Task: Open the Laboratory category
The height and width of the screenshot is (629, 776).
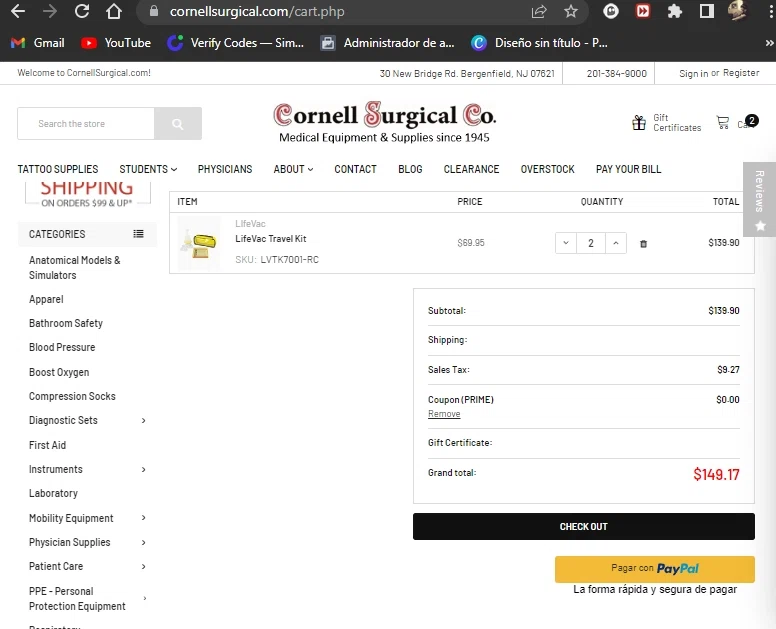Action: tap(53, 493)
